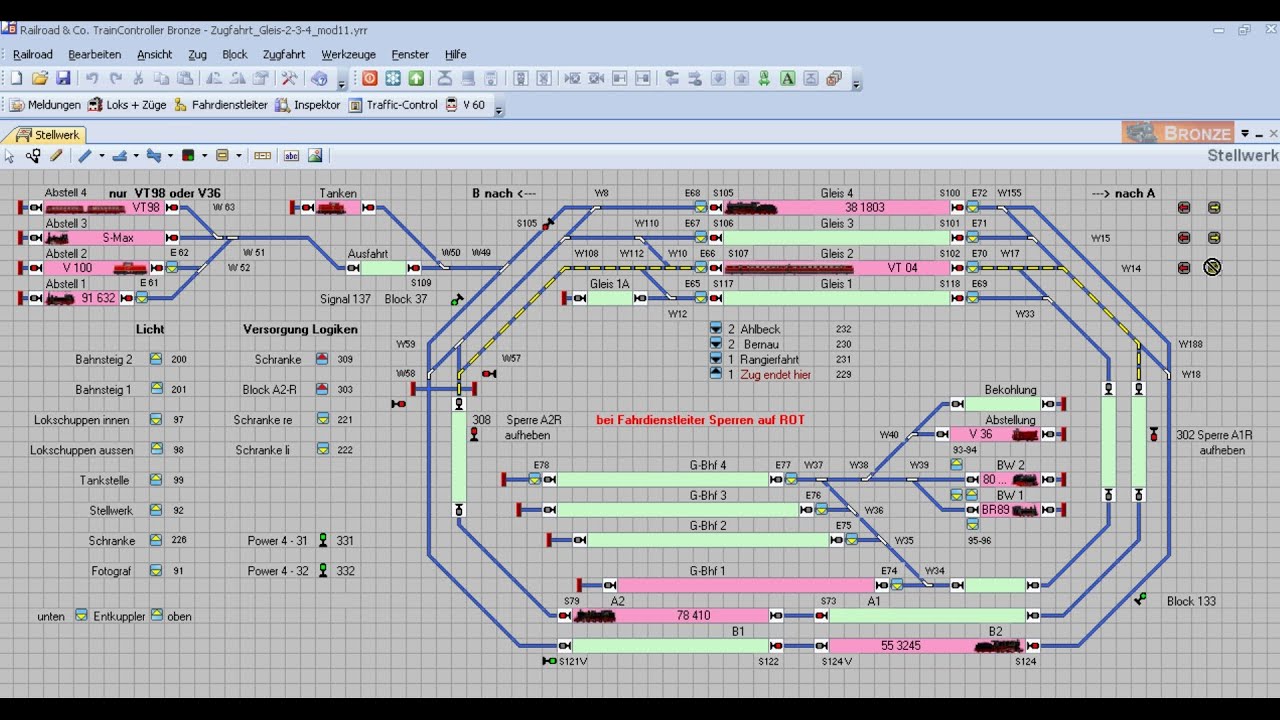
Task: Click the red power stop icon
Action: [x=370, y=78]
